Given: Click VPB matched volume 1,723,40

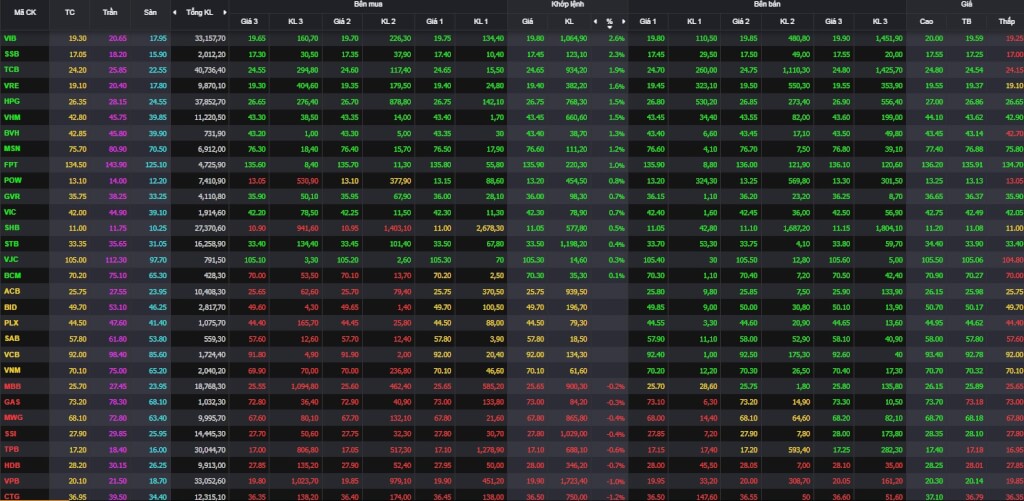Looking at the screenshot, I should (x=573, y=480).
